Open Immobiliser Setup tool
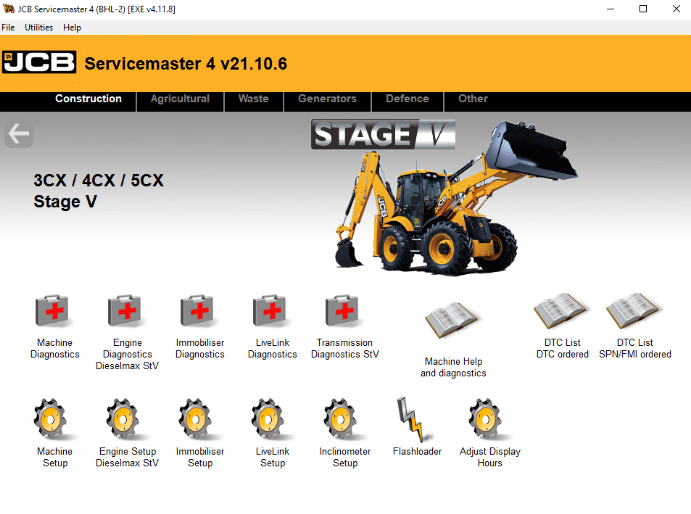The image size is (691, 514). pyautogui.click(x=199, y=421)
